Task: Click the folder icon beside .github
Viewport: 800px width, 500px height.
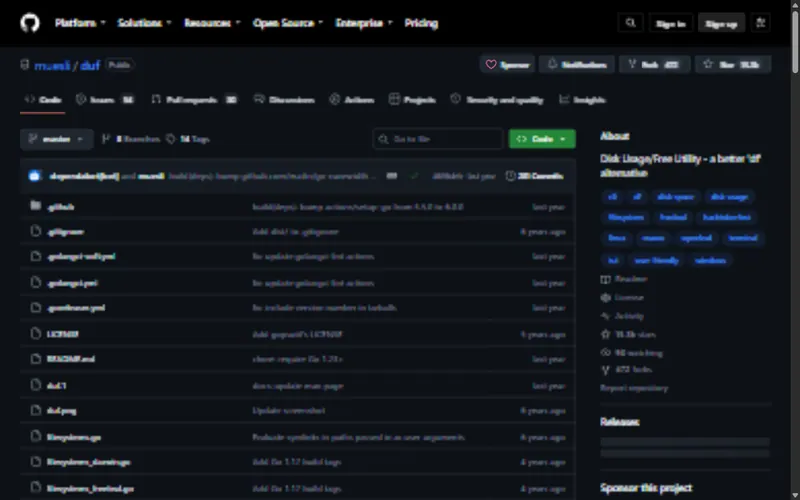Action: click(35, 206)
